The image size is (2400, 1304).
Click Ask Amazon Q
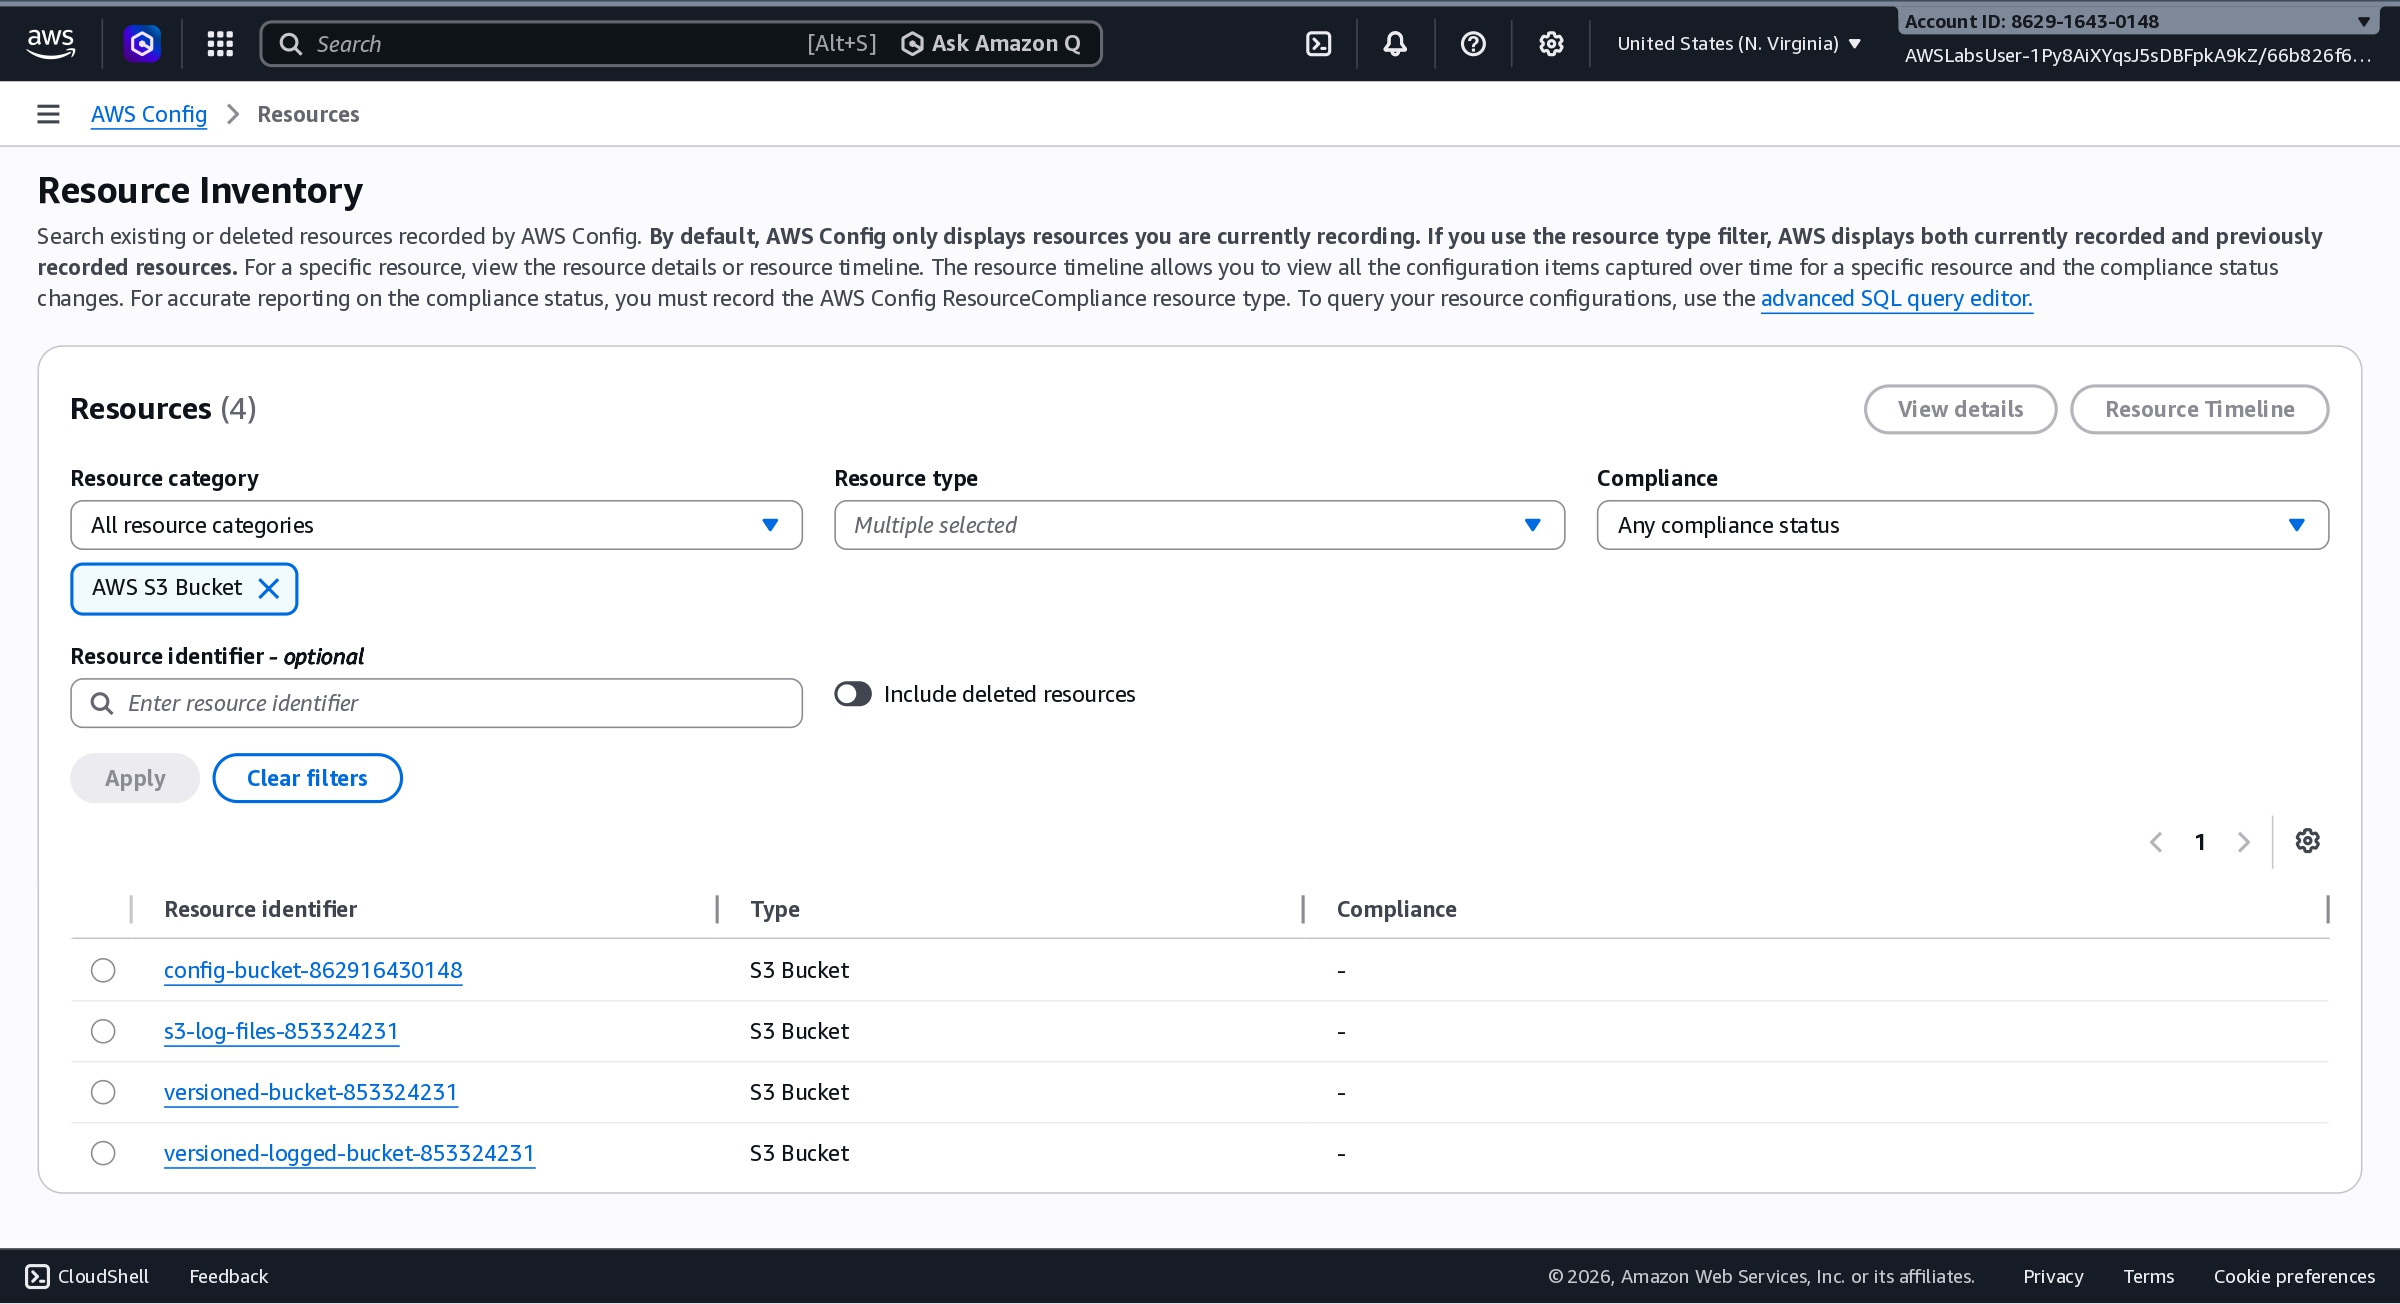click(991, 43)
